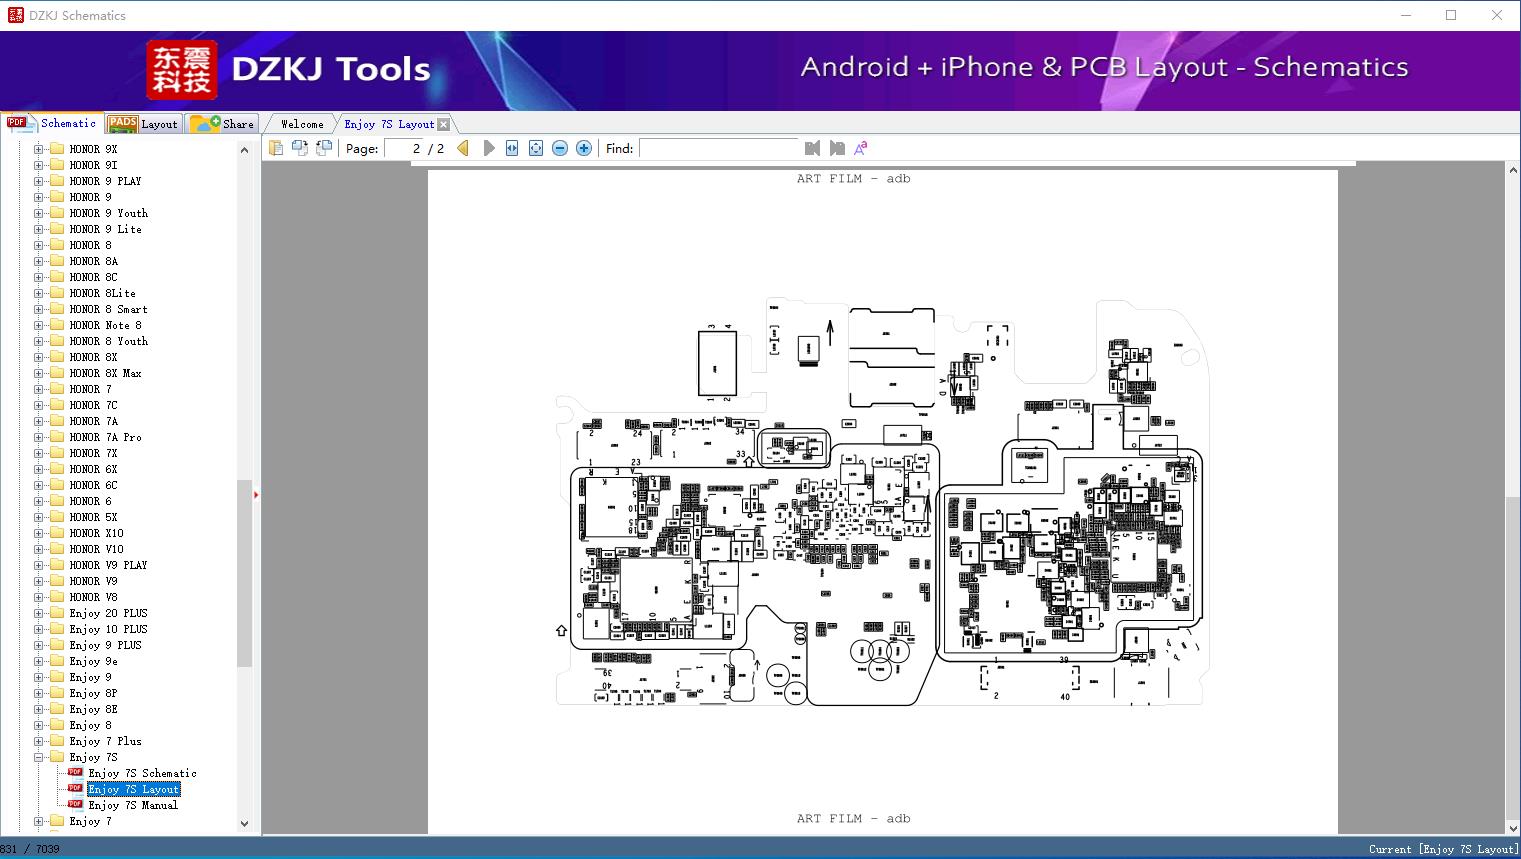Switch to the Welcome document tab
Screen dimensions: 1521x859
(302, 124)
